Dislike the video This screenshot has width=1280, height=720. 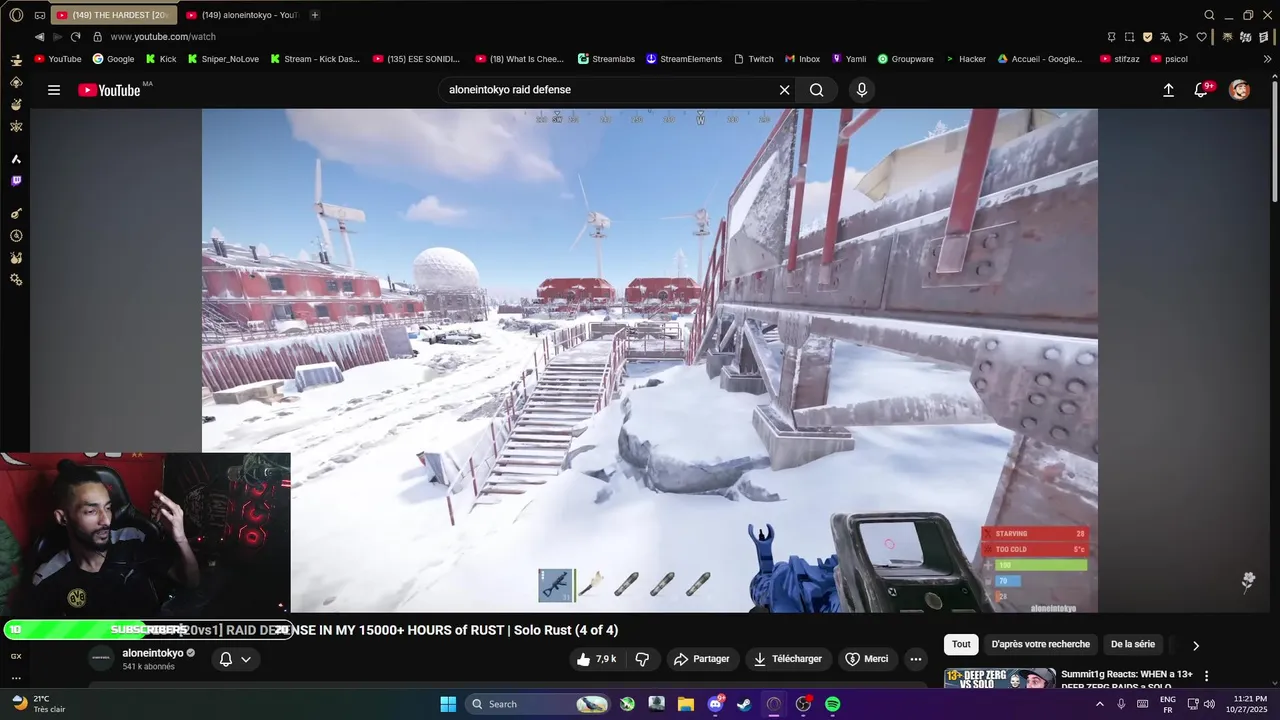(643, 659)
